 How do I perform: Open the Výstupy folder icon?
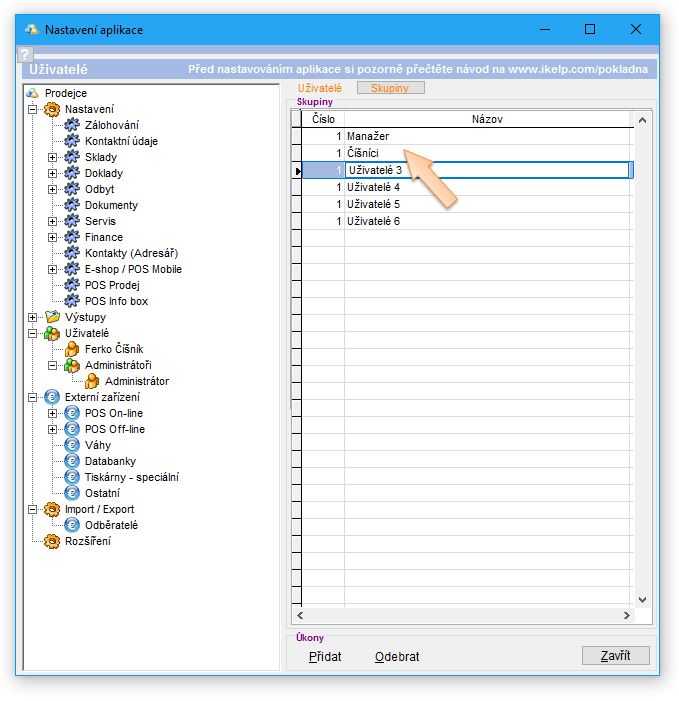[x=52, y=317]
